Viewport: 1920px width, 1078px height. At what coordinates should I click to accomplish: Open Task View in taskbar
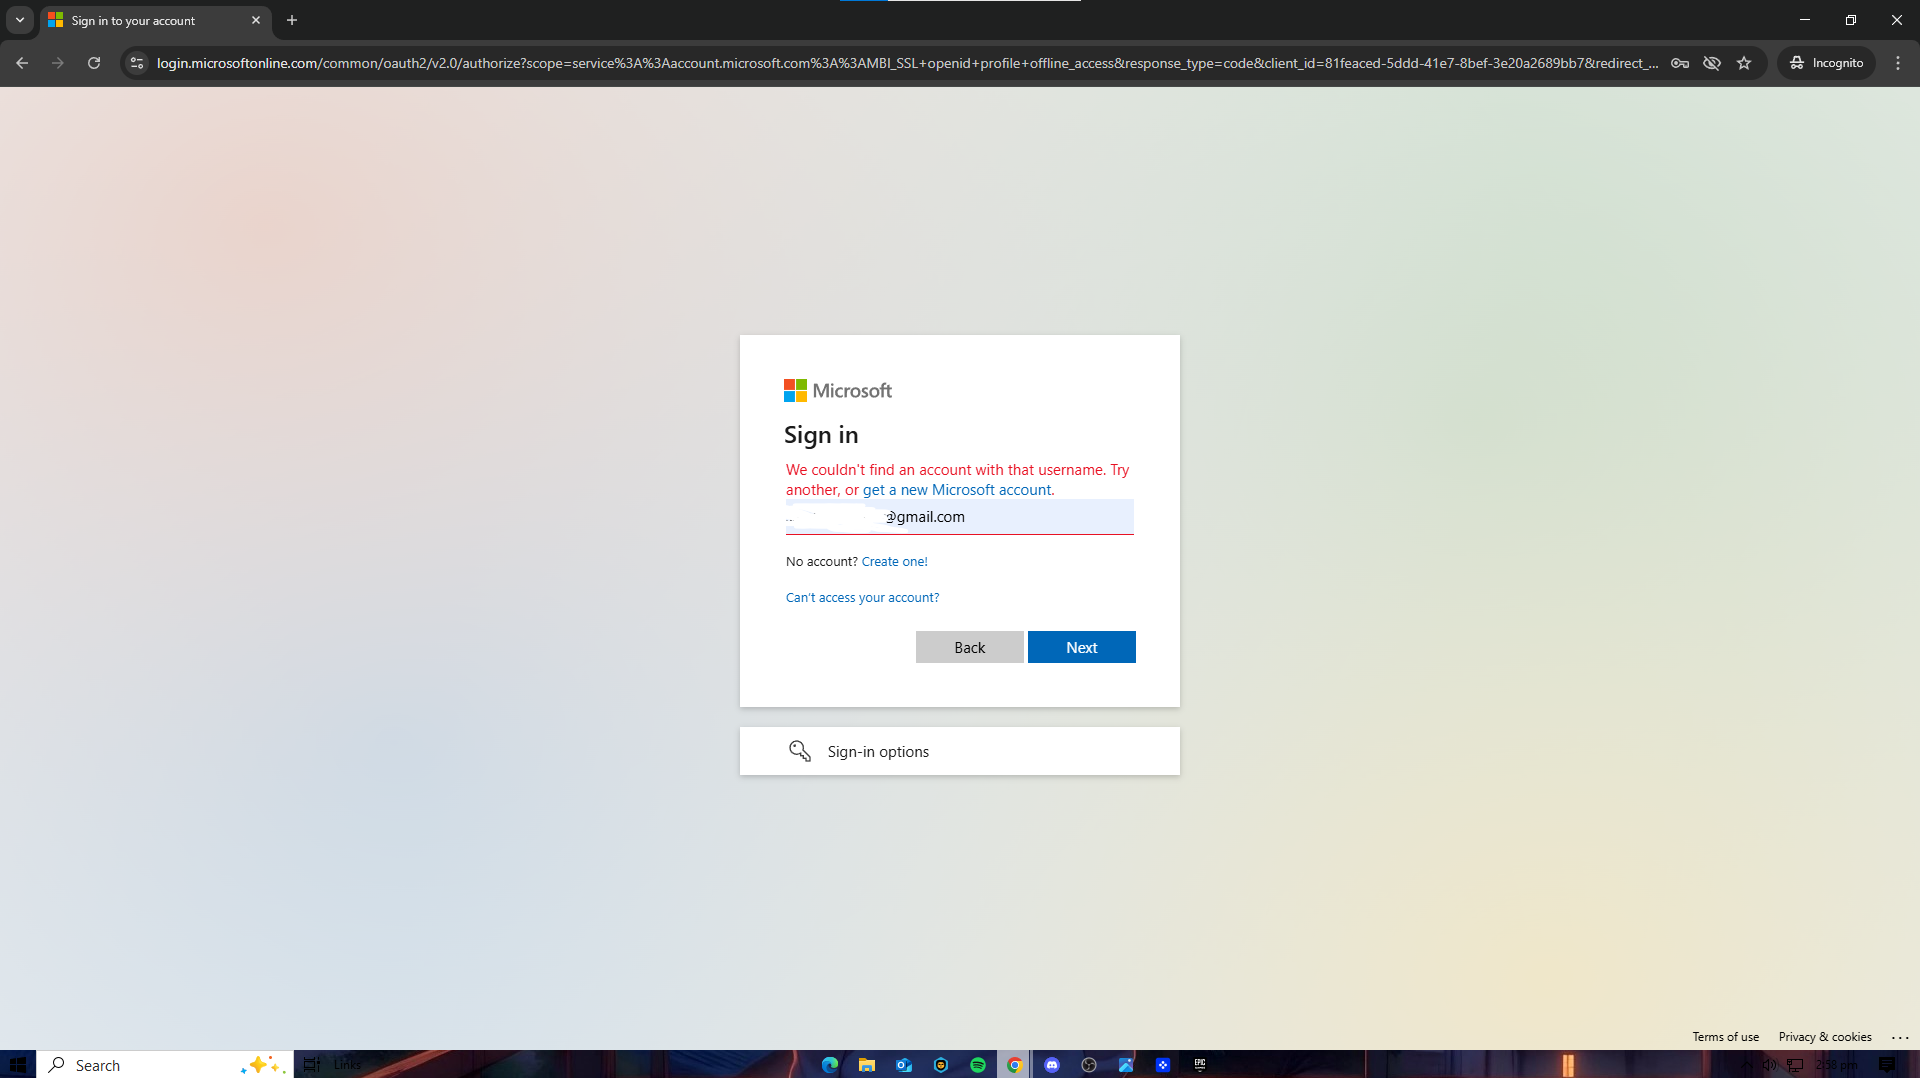312,1065
